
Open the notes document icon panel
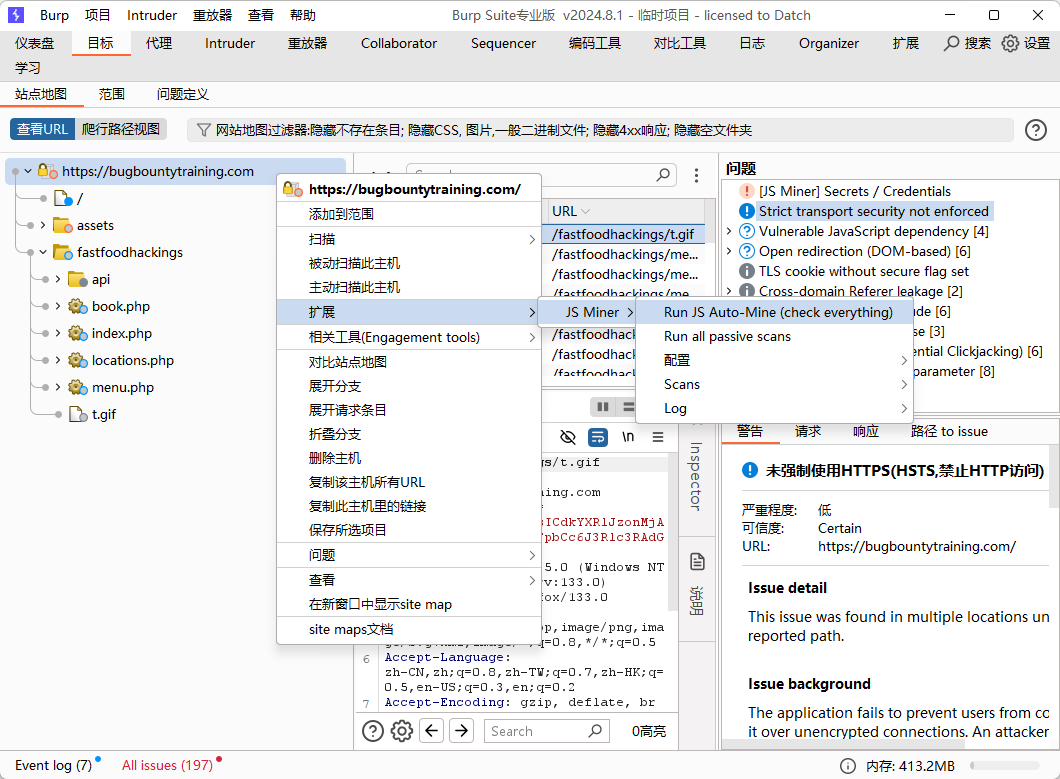[x=697, y=561]
